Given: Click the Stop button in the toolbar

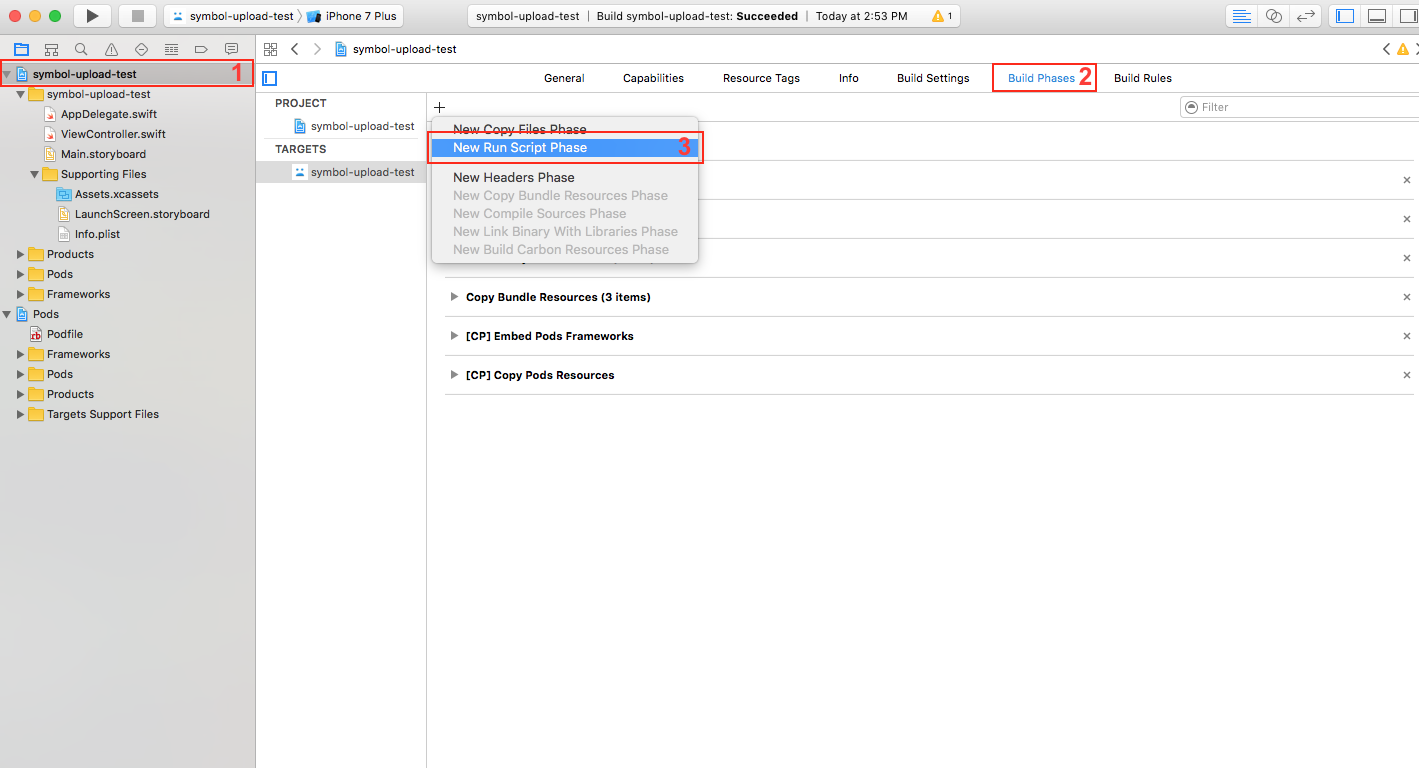Looking at the screenshot, I should pos(138,16).
